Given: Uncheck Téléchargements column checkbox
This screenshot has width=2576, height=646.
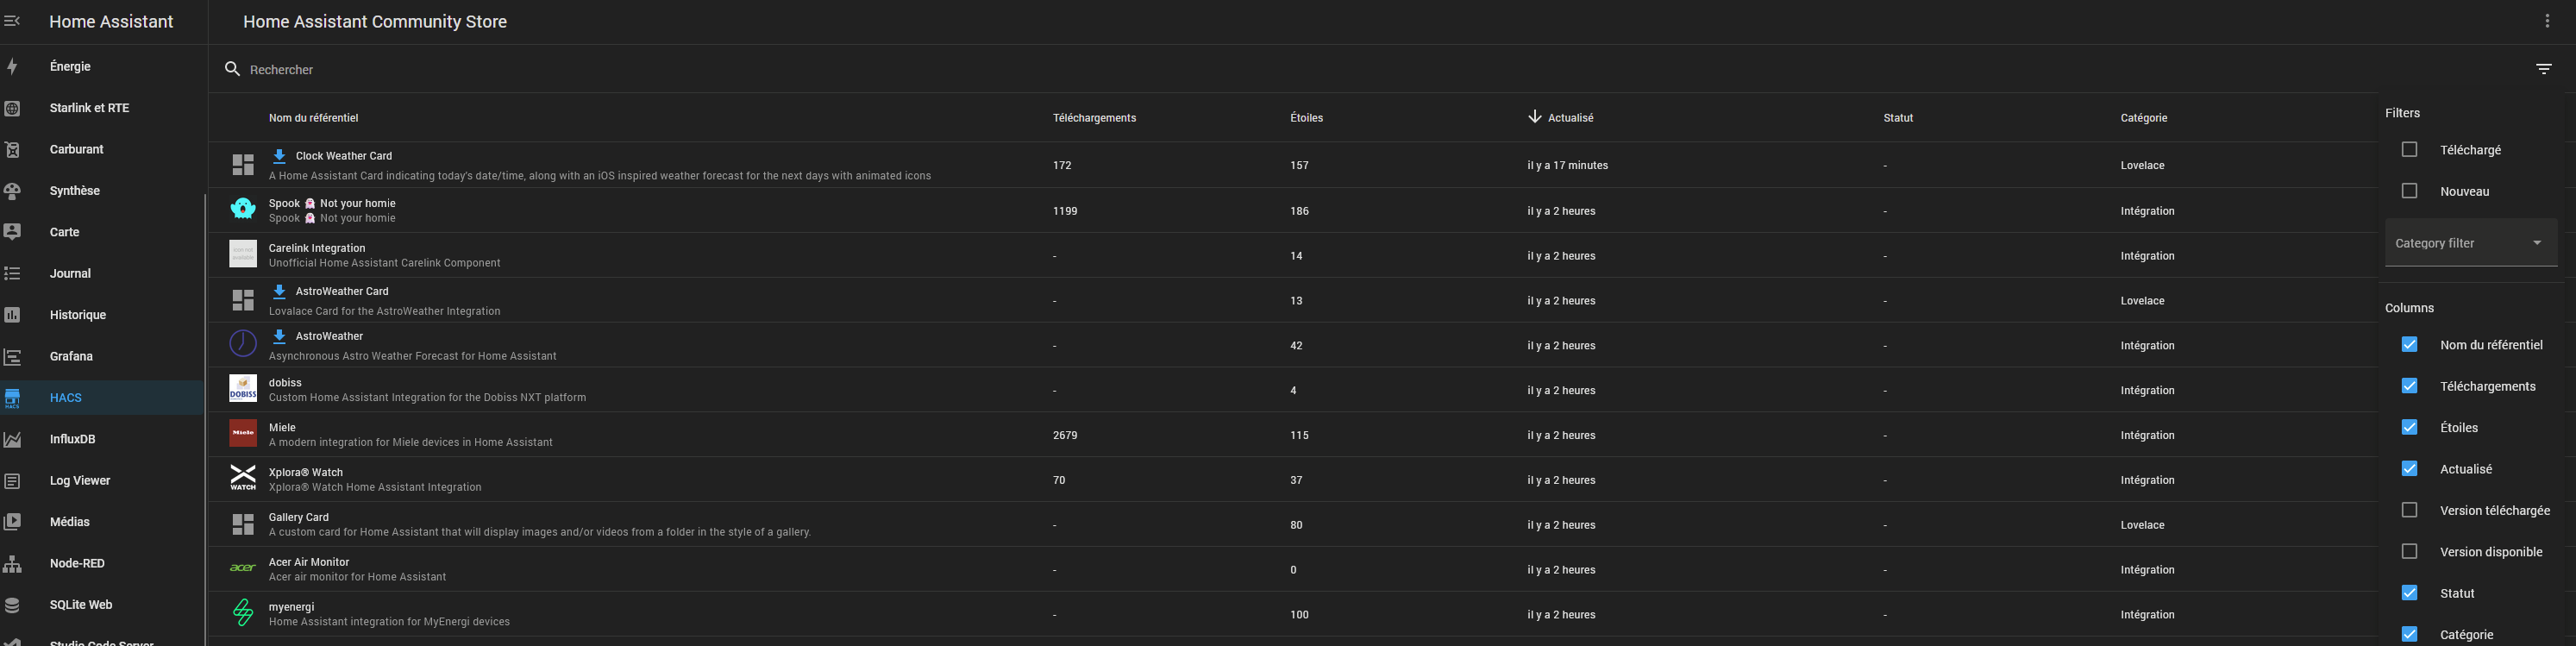Looking at the screenshot, I should click(2409, 386).
